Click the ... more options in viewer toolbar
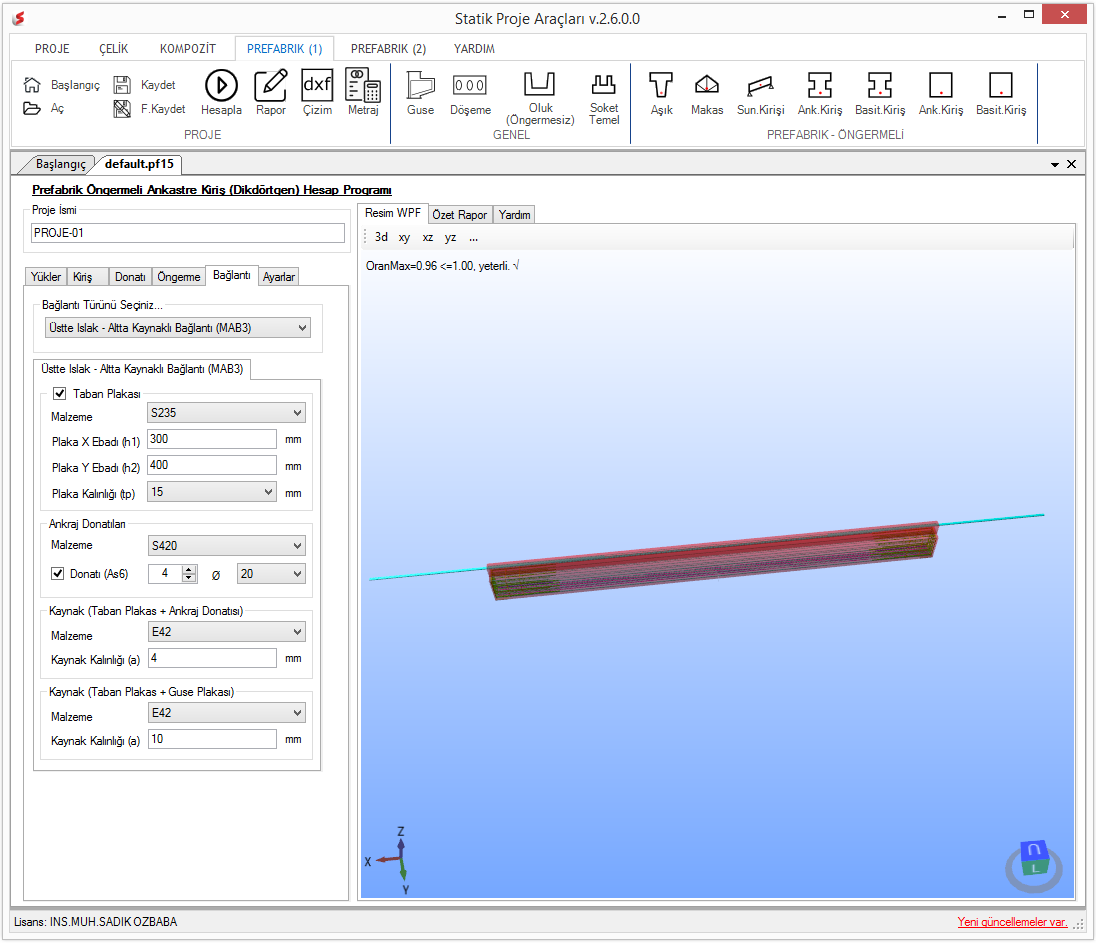 click(474, 238)
